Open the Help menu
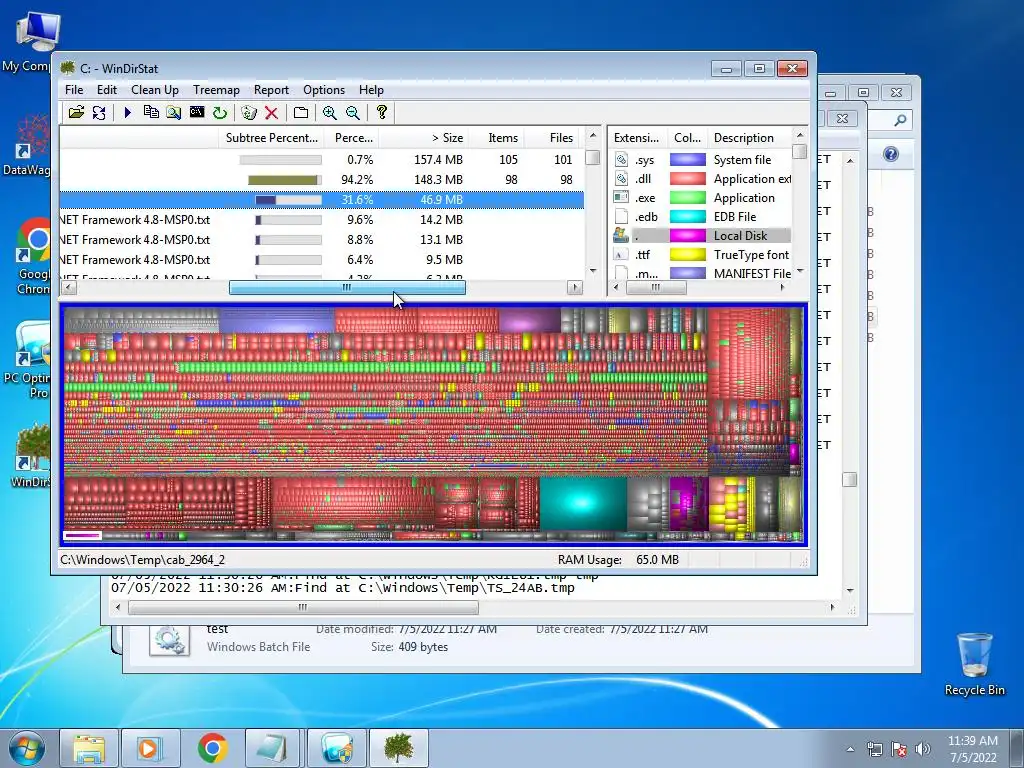1024x768 pixels. [x=371, y=90]
